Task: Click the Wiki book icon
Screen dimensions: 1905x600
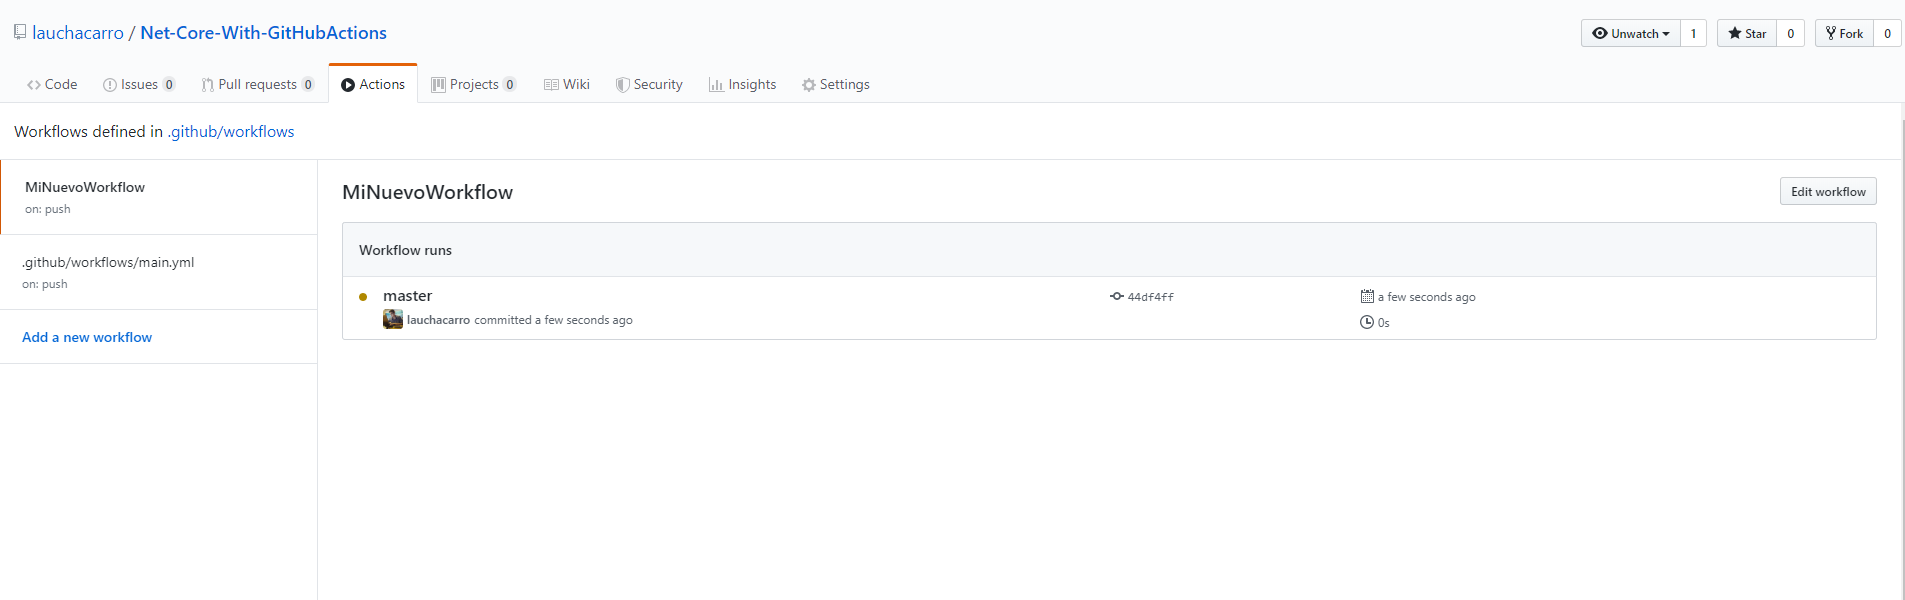Action: [551, 85]
